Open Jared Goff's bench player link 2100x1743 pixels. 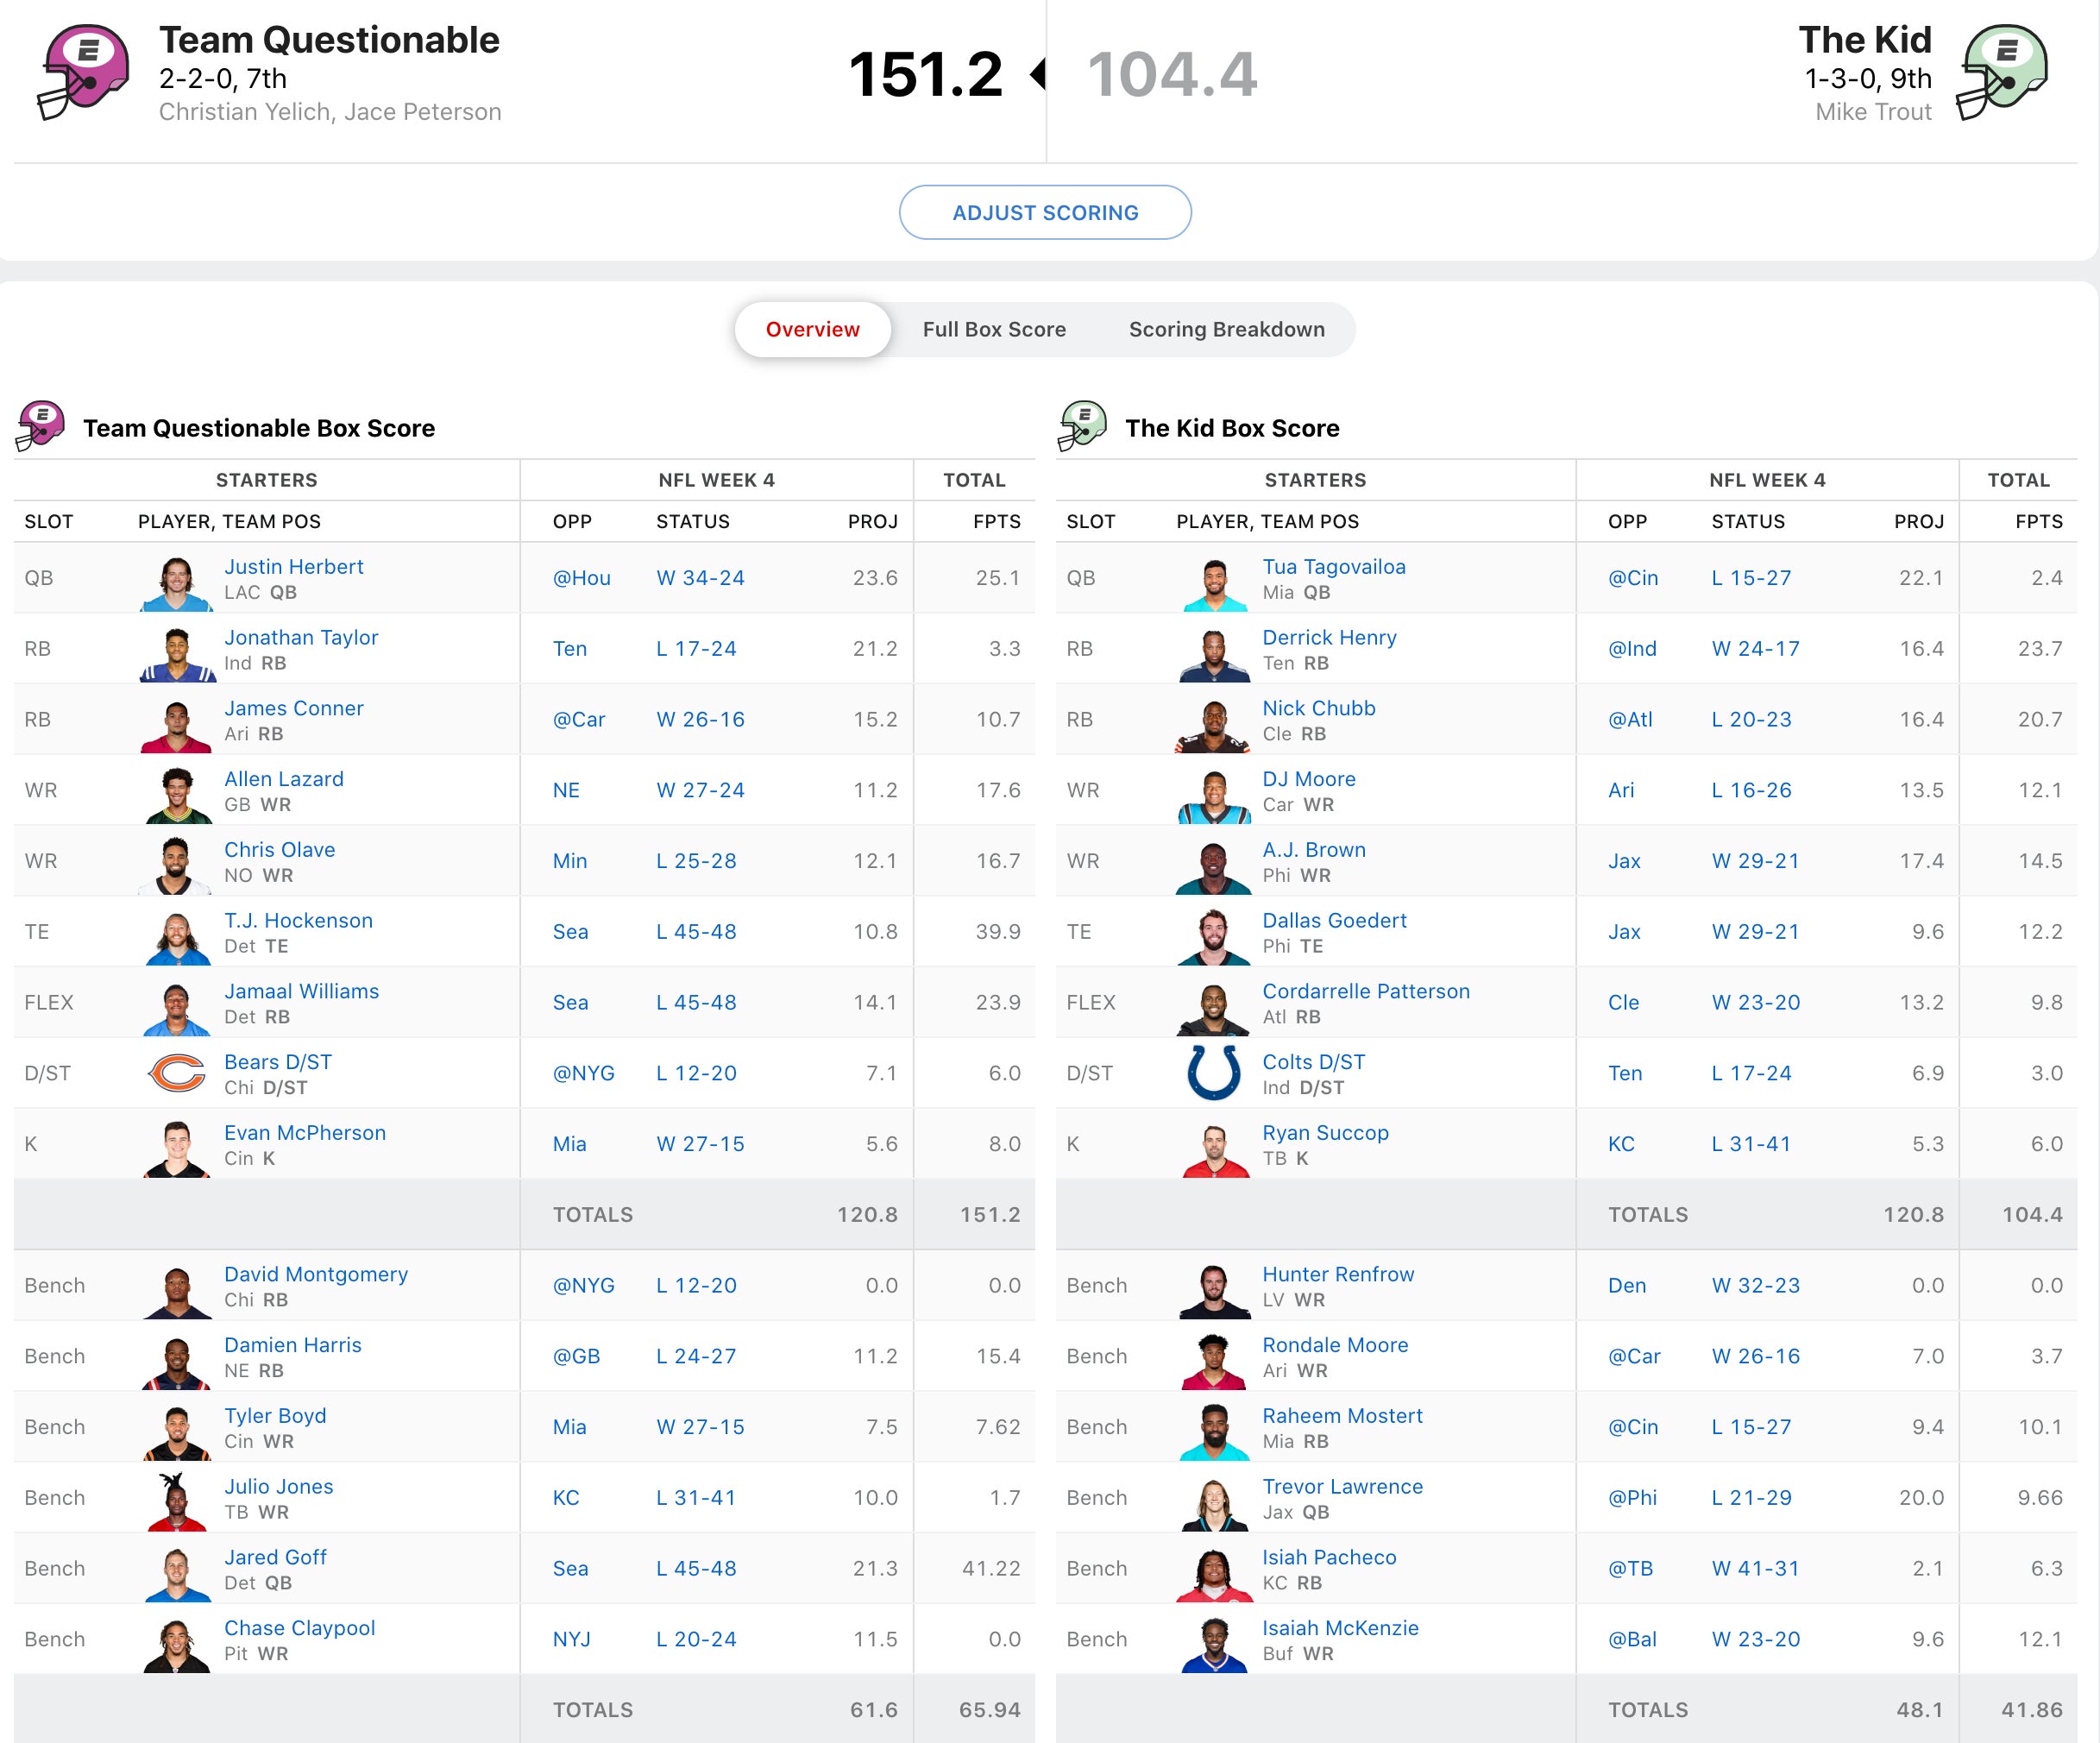pos(275,1557)
